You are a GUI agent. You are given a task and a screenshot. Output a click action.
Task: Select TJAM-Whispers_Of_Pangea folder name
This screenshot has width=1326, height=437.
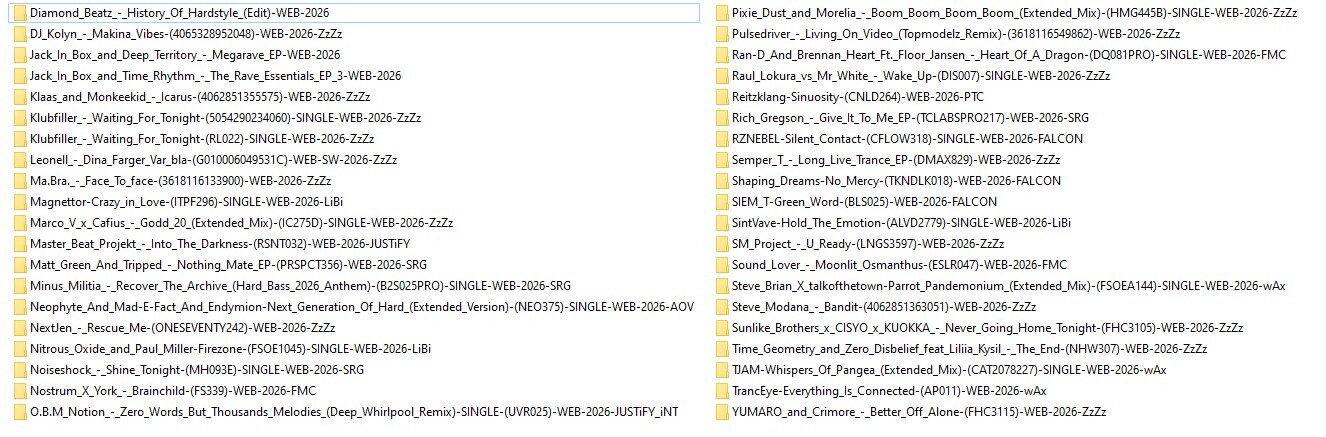(949, 370)
